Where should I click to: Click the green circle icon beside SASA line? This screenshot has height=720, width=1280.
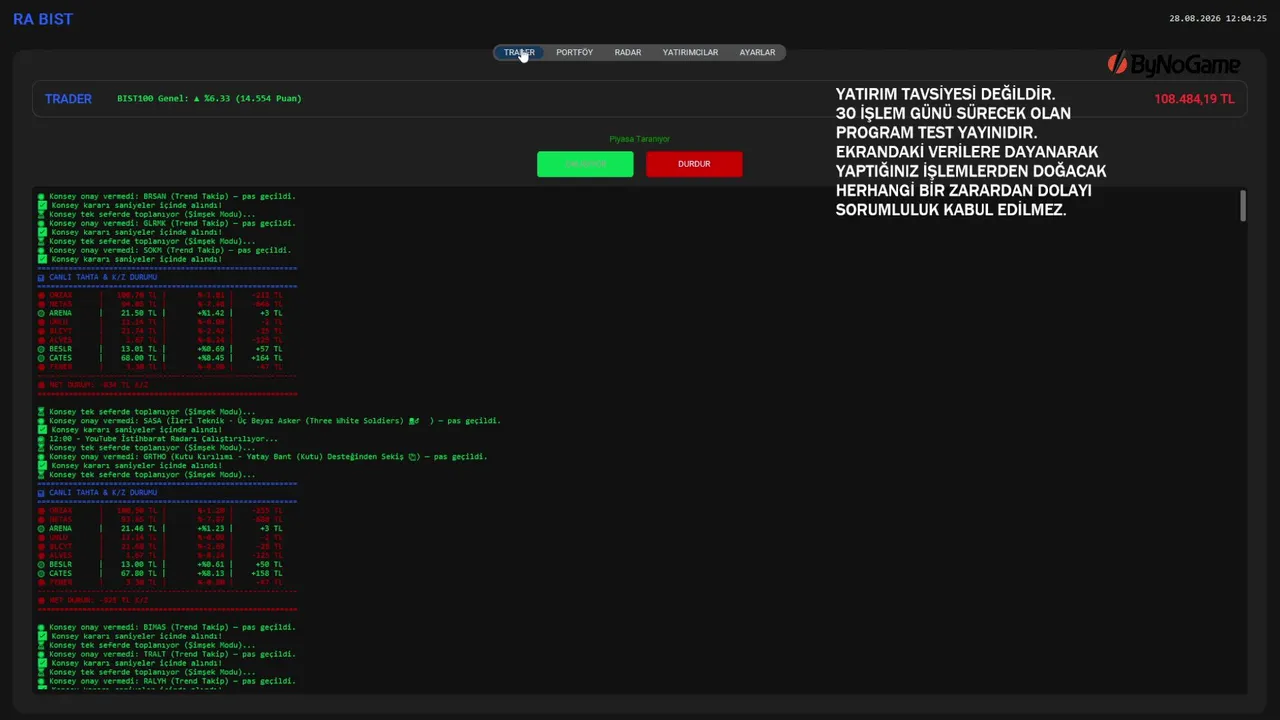(x=41, y=421)
